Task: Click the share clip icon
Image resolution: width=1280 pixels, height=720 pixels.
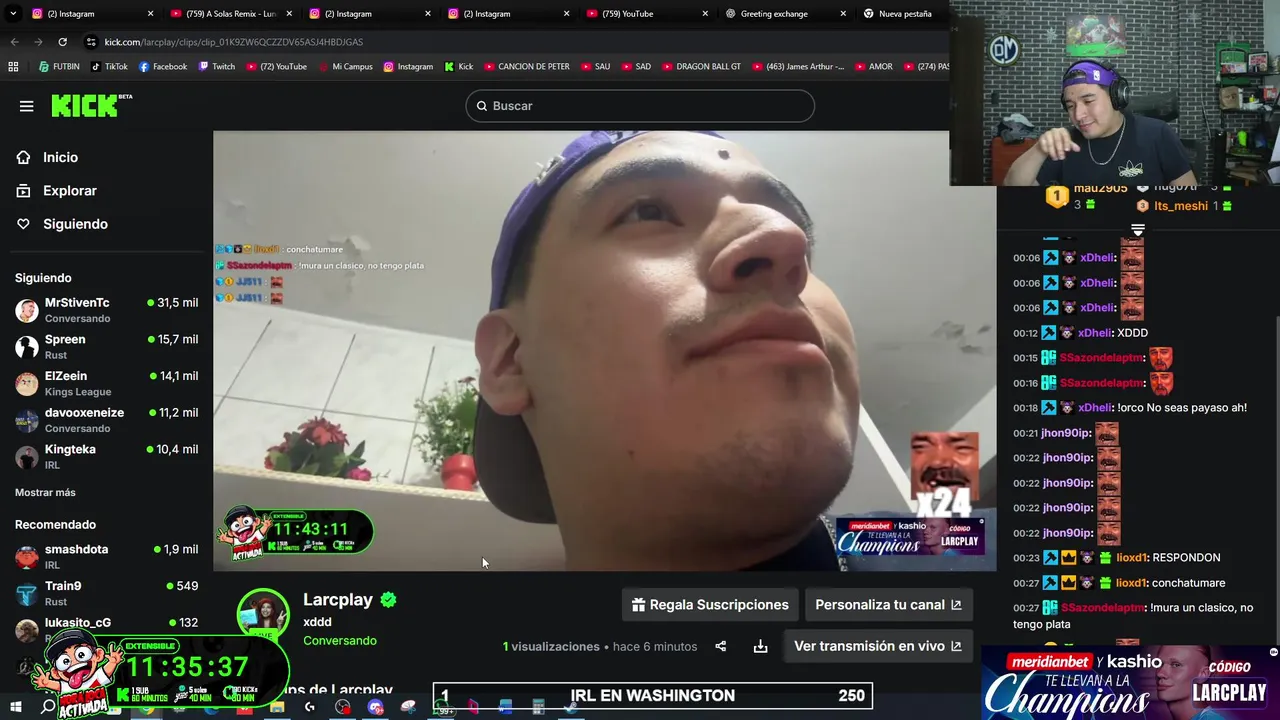Action: 720,646
